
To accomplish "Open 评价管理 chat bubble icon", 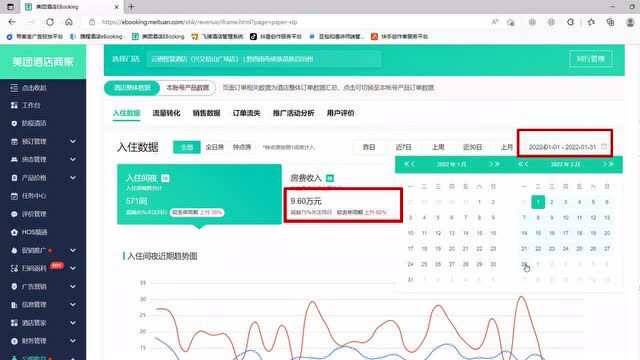I will 14,214.
